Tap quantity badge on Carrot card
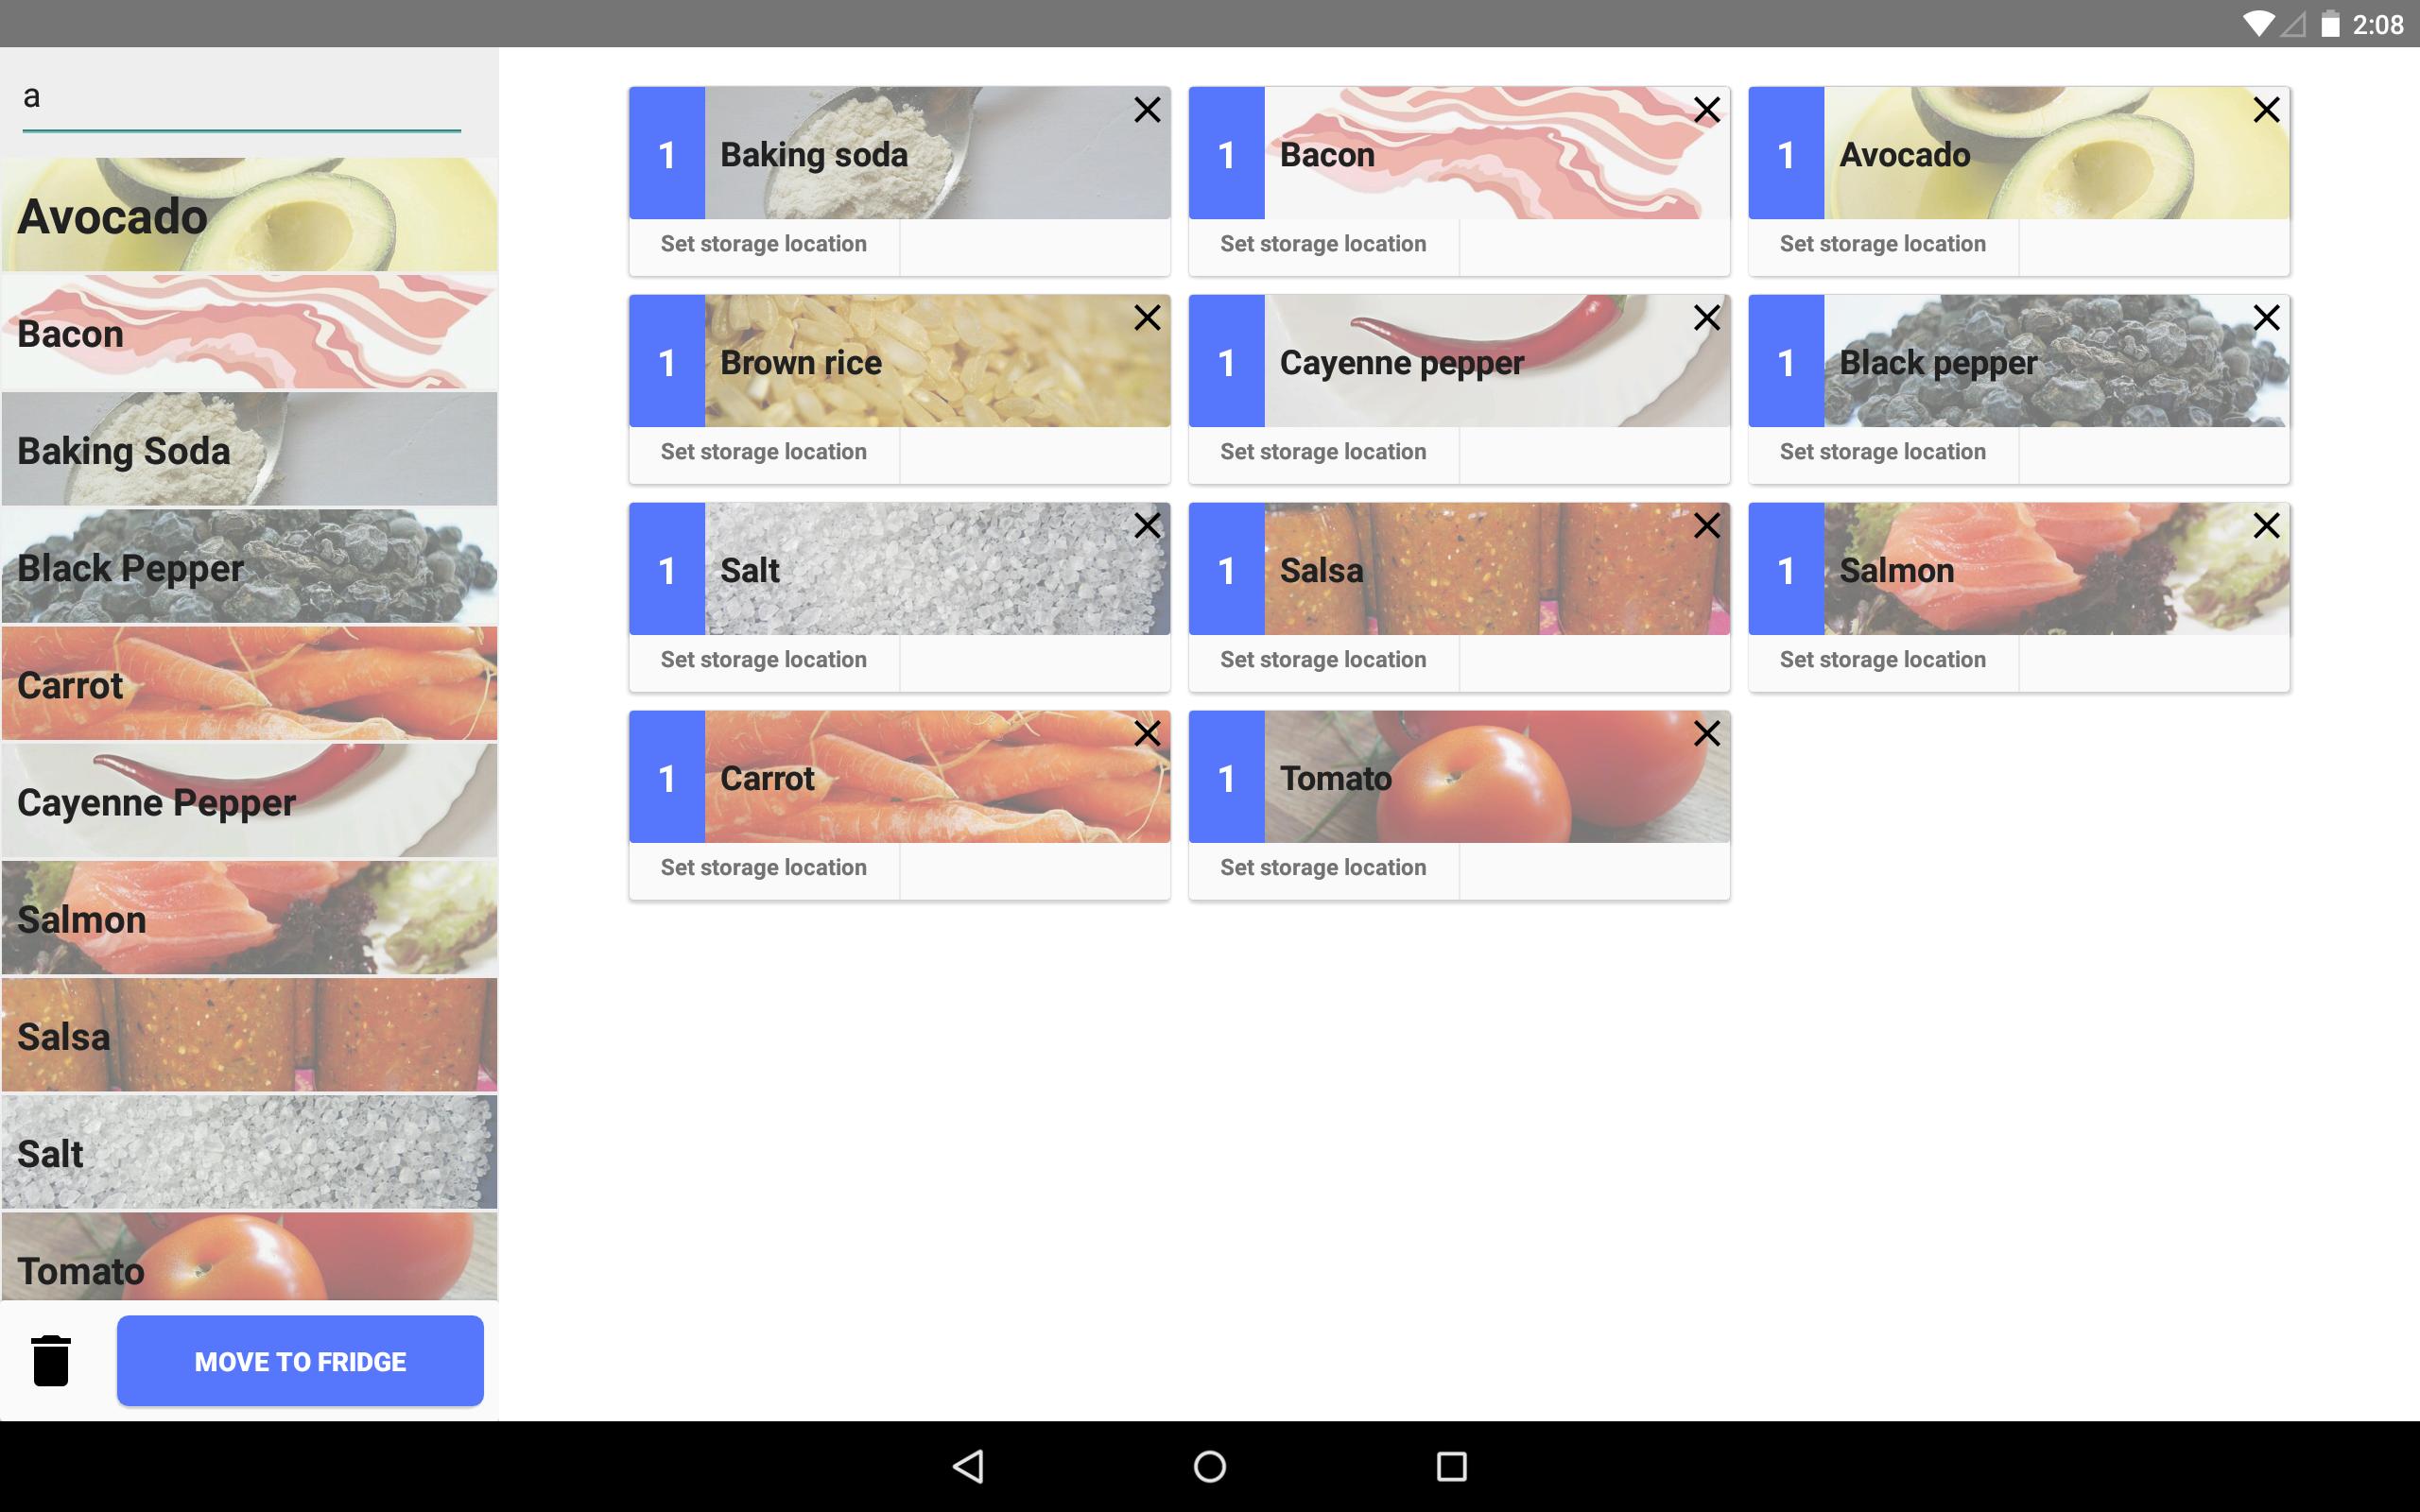Viewport: 2420px width, 1512px height. click(667, 778)
